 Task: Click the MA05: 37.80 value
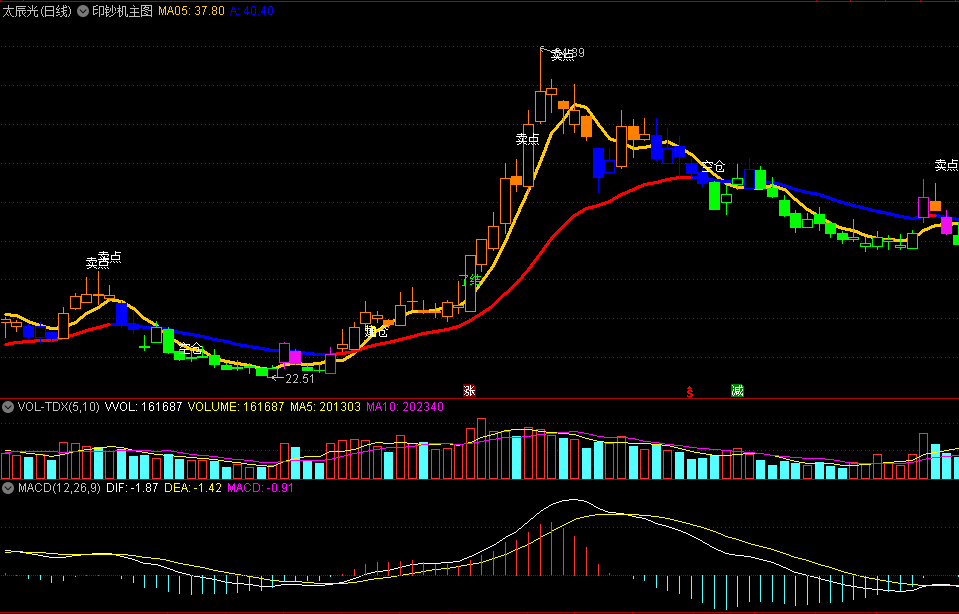click(191, 11)
